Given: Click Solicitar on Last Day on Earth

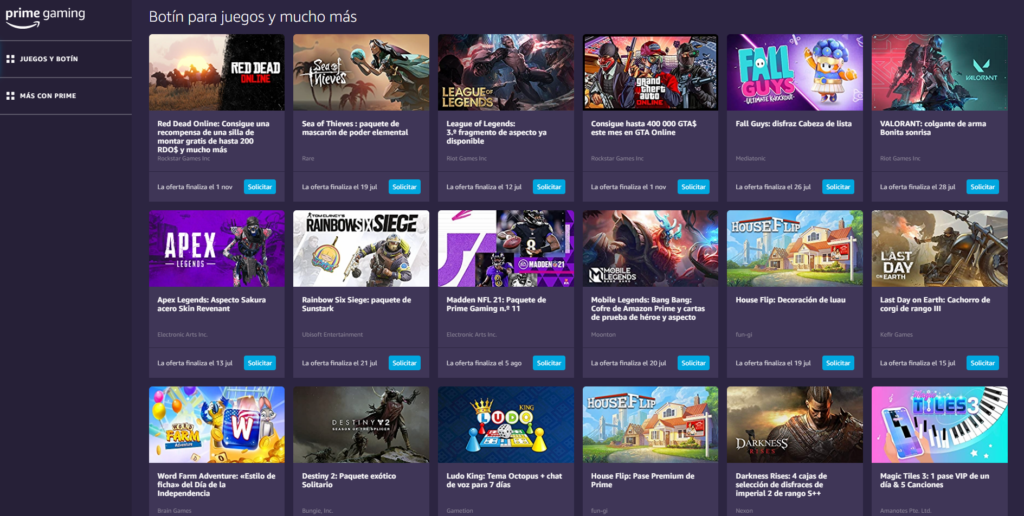Looking at the screenshot, I should pos(983,363).
